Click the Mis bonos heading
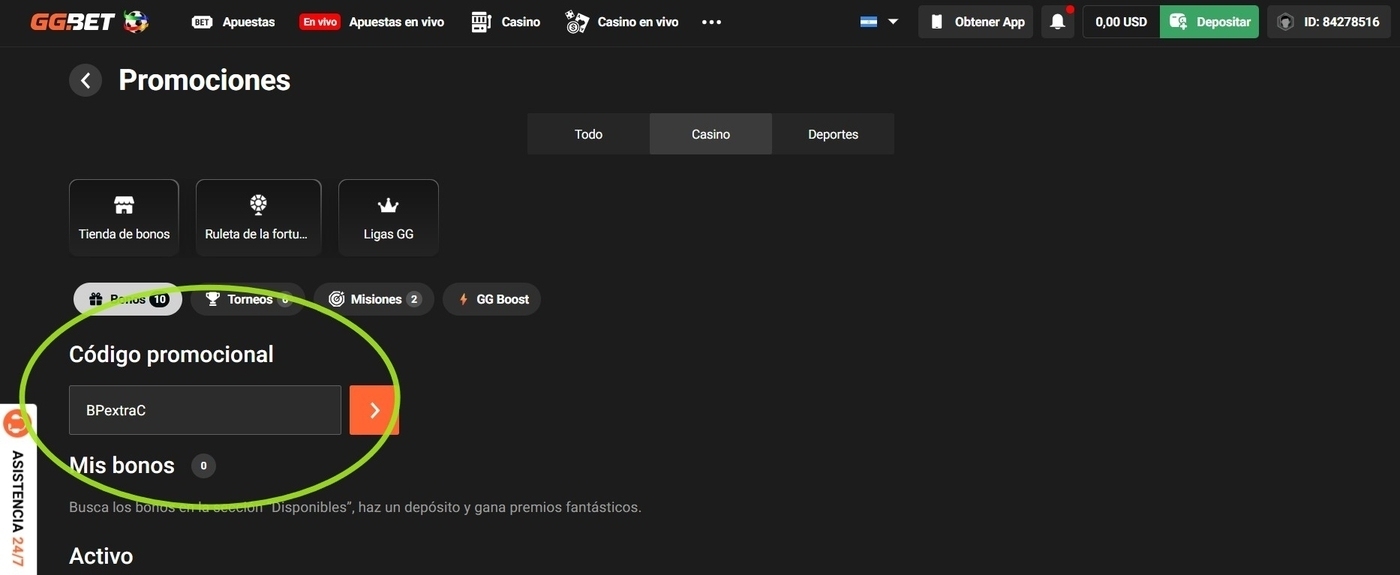The width and height of the screenshot is (1400, 575). tap(122, 465)
